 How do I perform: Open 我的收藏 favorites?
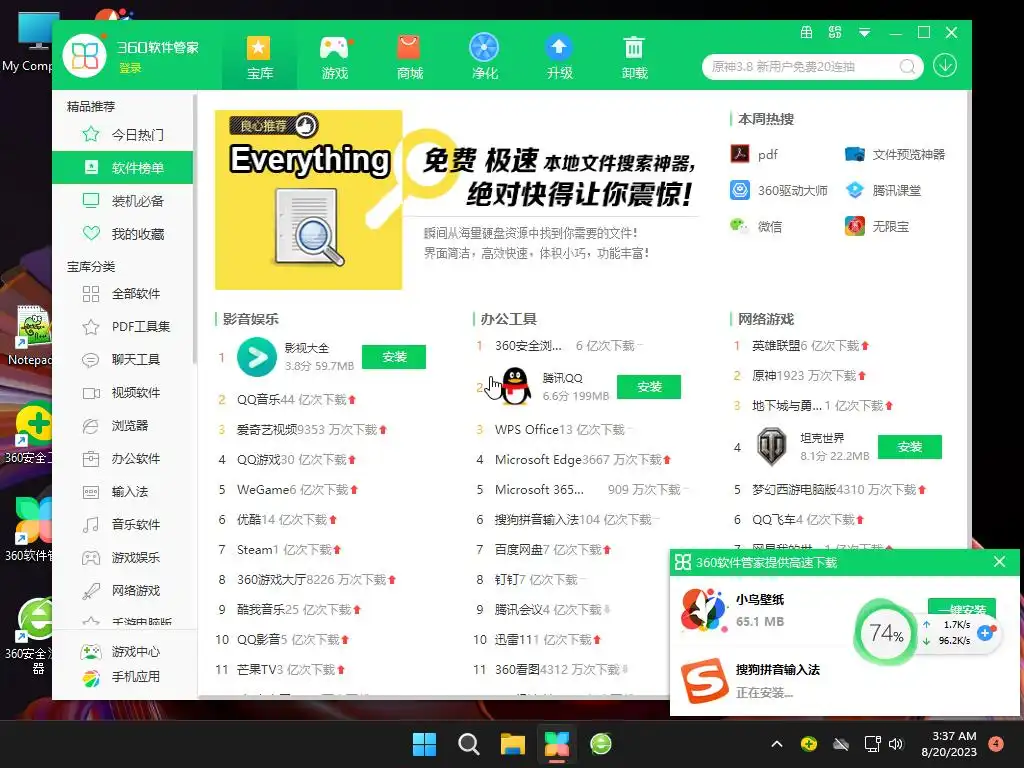(123, 234)
